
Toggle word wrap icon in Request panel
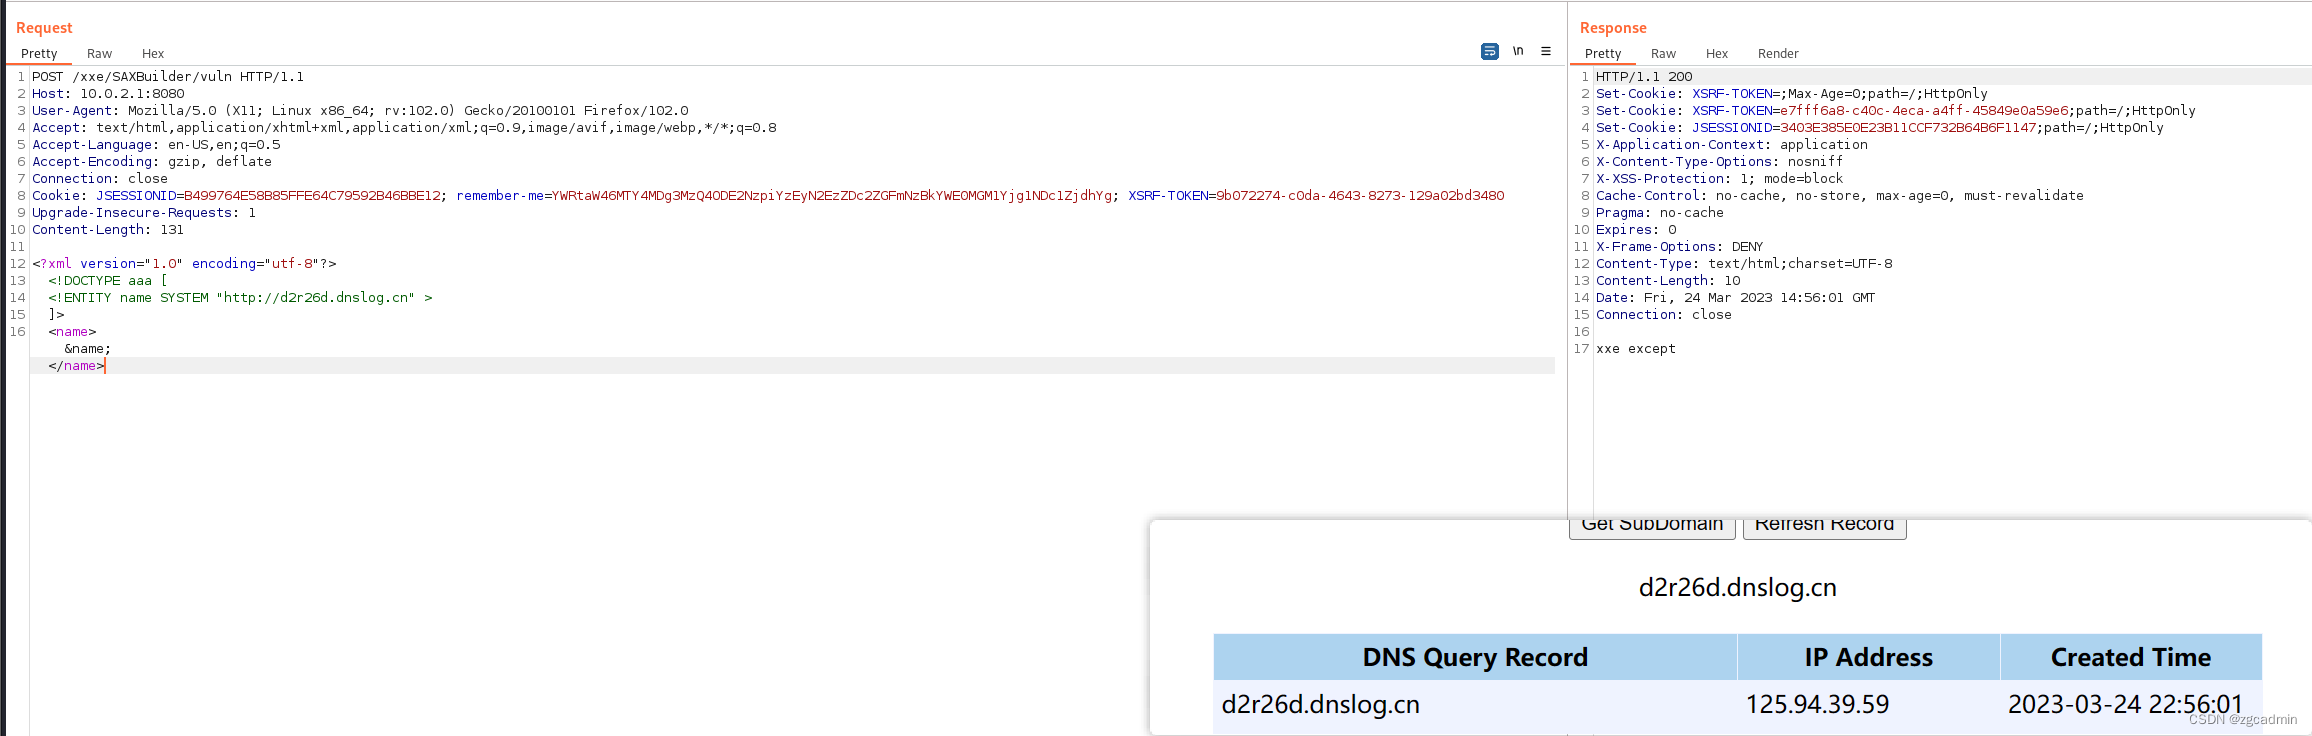pyautogui.click(x=1489, y=51)
